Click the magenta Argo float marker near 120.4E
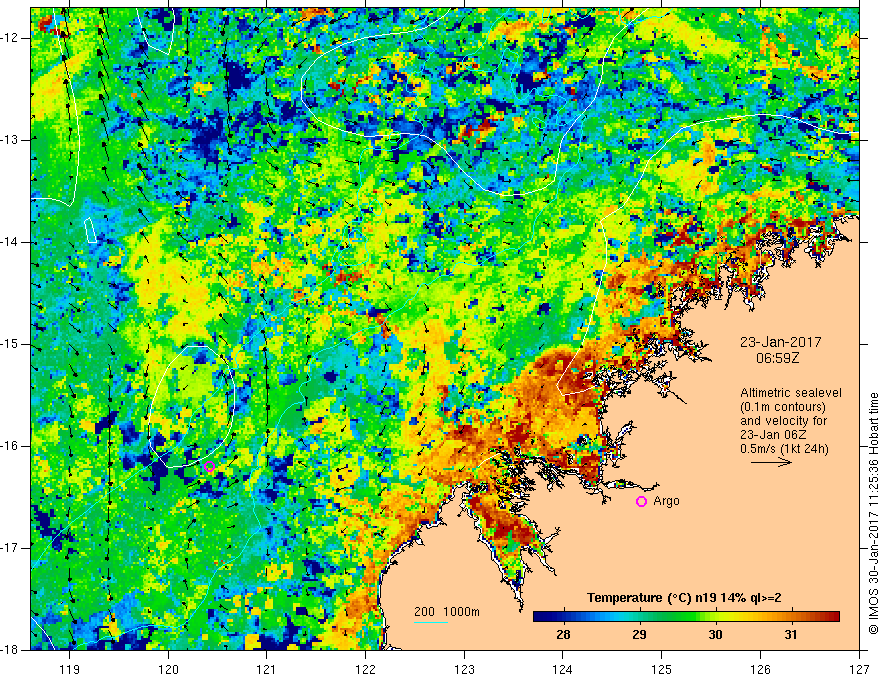Viewport: 880px width, 680px height. pos(209,466)
